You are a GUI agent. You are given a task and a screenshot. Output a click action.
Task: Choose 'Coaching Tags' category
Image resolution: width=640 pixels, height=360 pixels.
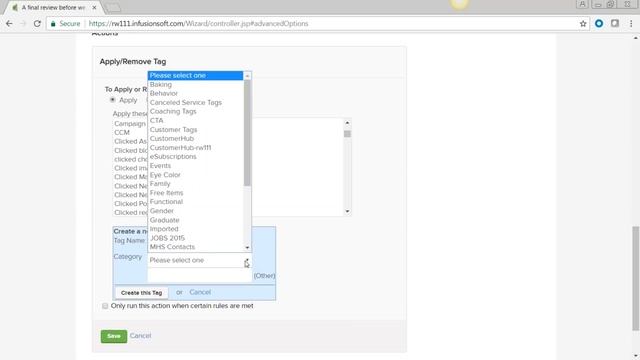pos(196,111)
